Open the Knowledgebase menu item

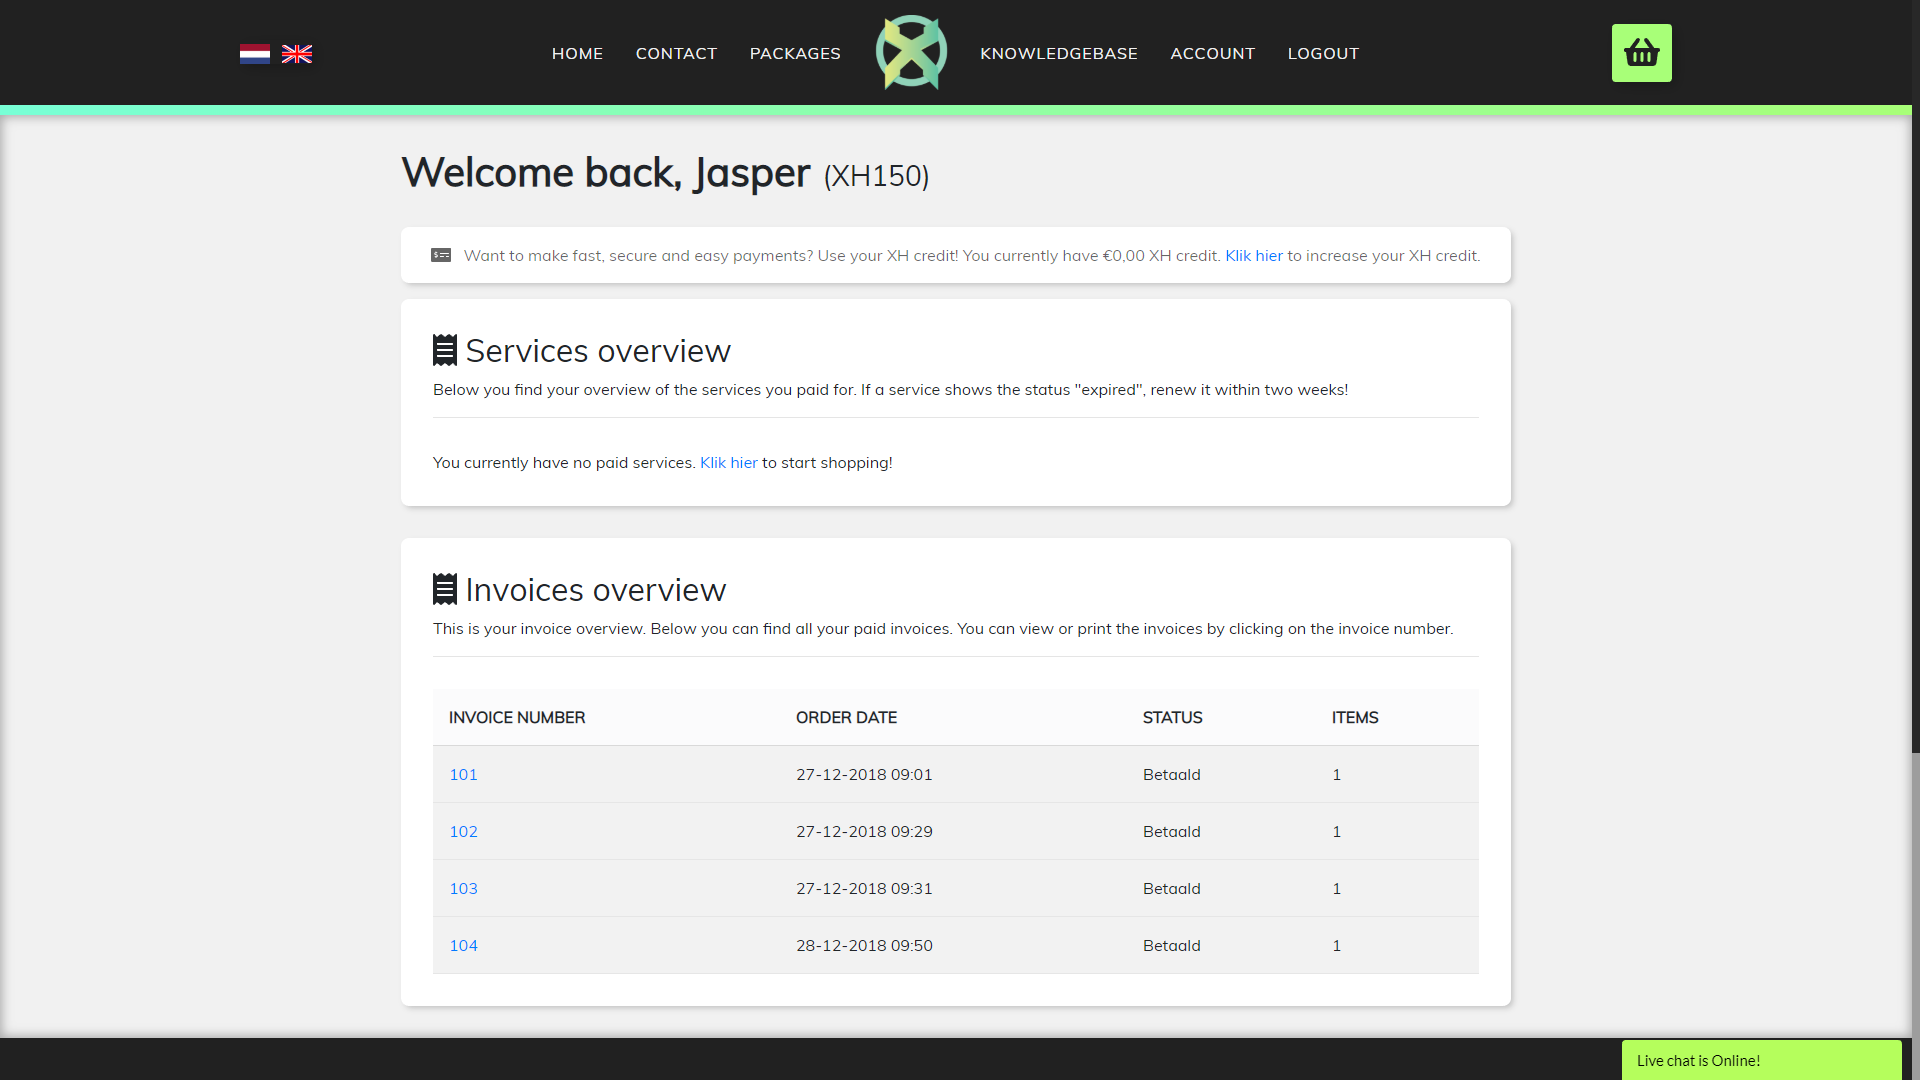(1059, 53)
